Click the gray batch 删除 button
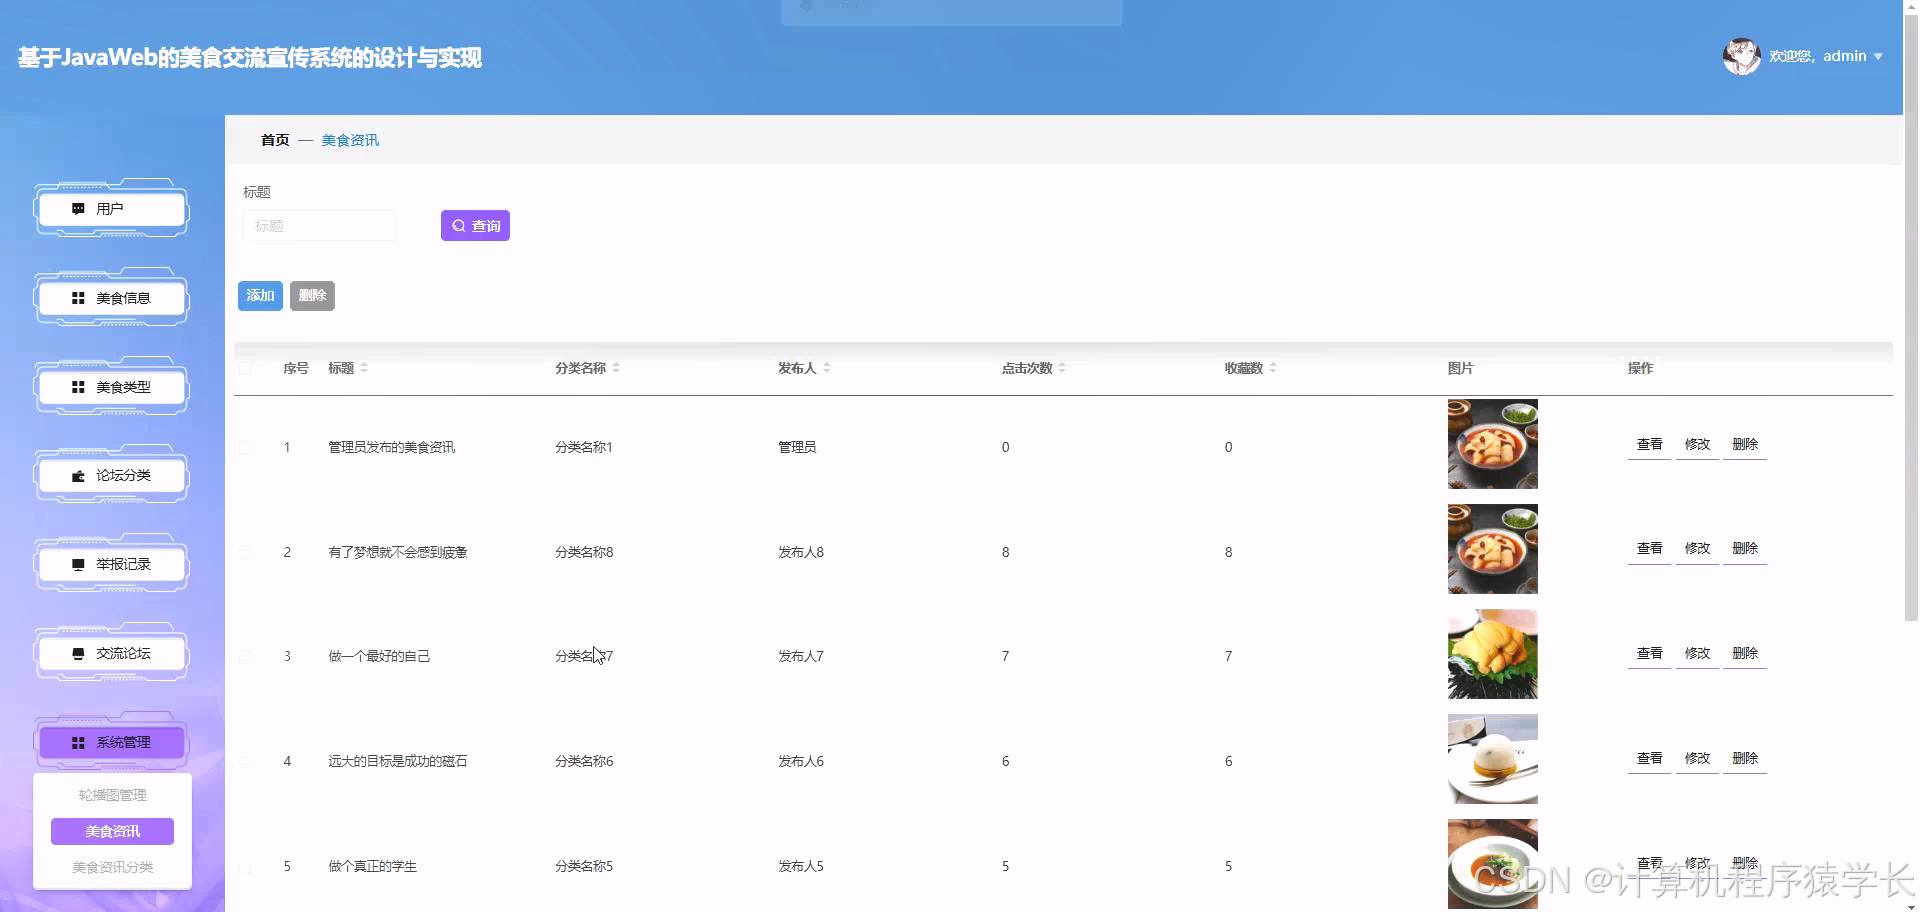This screenshot has width=1920, height=912. click(x=312, y=296)
